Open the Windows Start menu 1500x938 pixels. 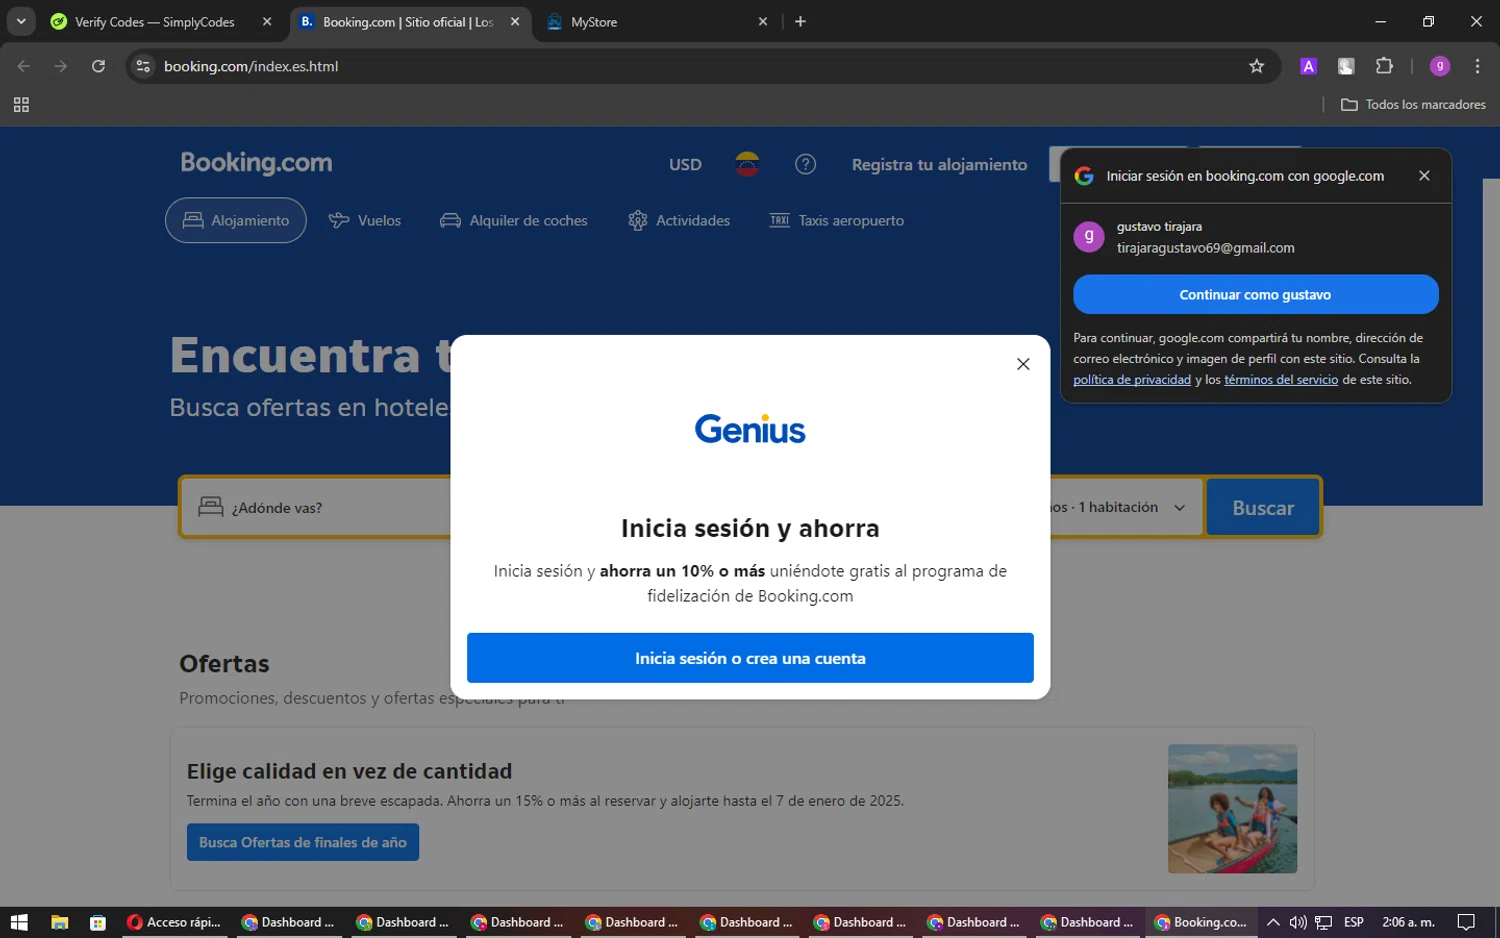click(19, 922)
